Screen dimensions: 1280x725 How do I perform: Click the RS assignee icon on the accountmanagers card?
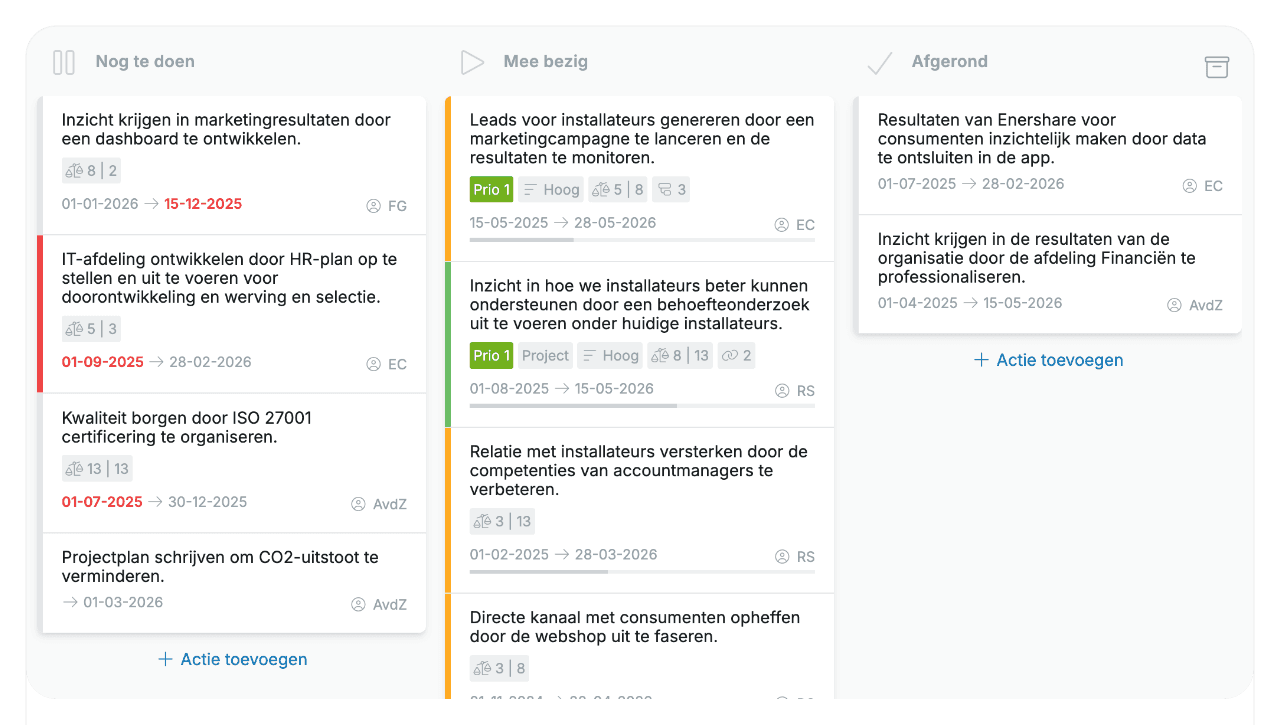click(x=782, y=557)
